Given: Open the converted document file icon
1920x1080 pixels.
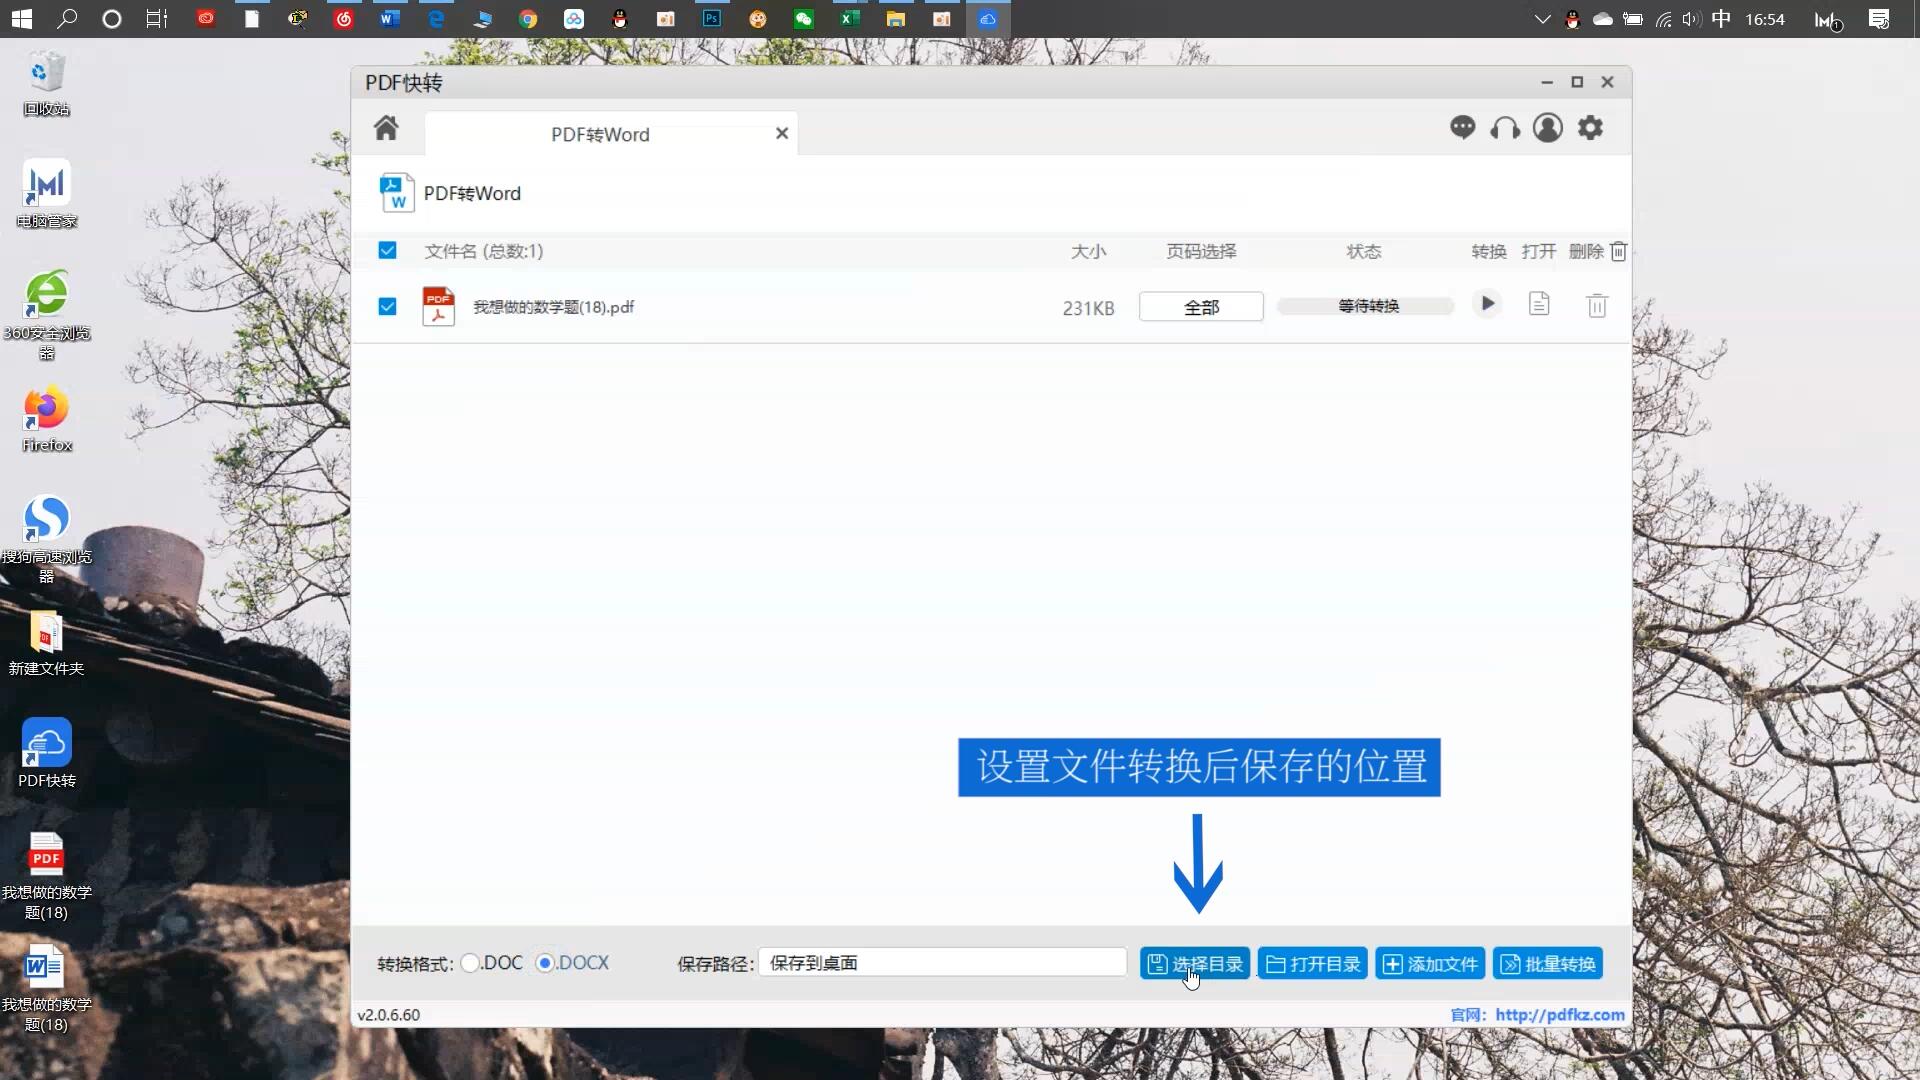Looking at the screenshot, I should (x=1538, y=303).
